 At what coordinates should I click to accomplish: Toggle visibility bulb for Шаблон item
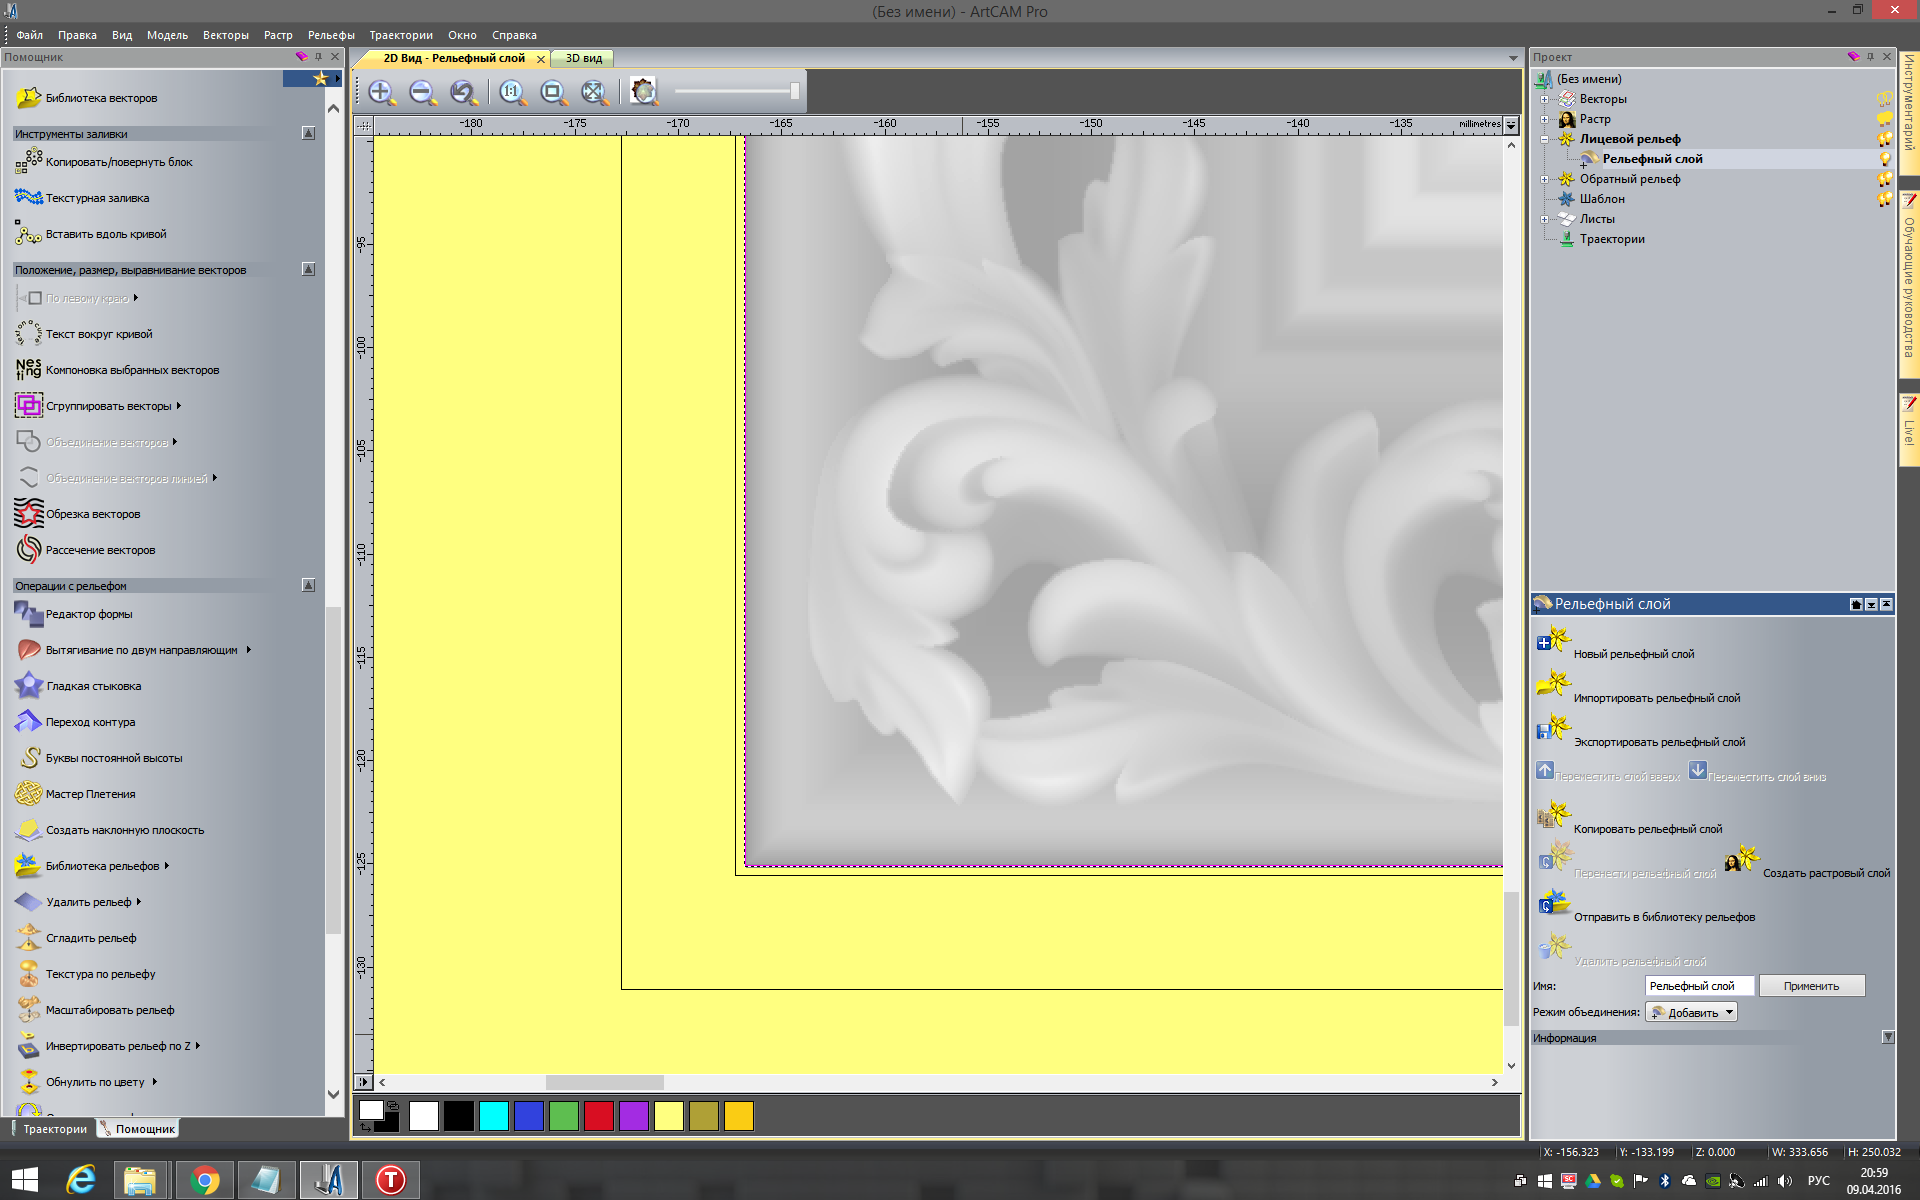[x=1885, y=199]
